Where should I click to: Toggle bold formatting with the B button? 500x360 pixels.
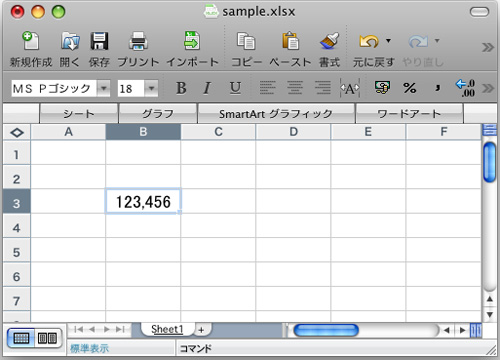coord(181,88)
